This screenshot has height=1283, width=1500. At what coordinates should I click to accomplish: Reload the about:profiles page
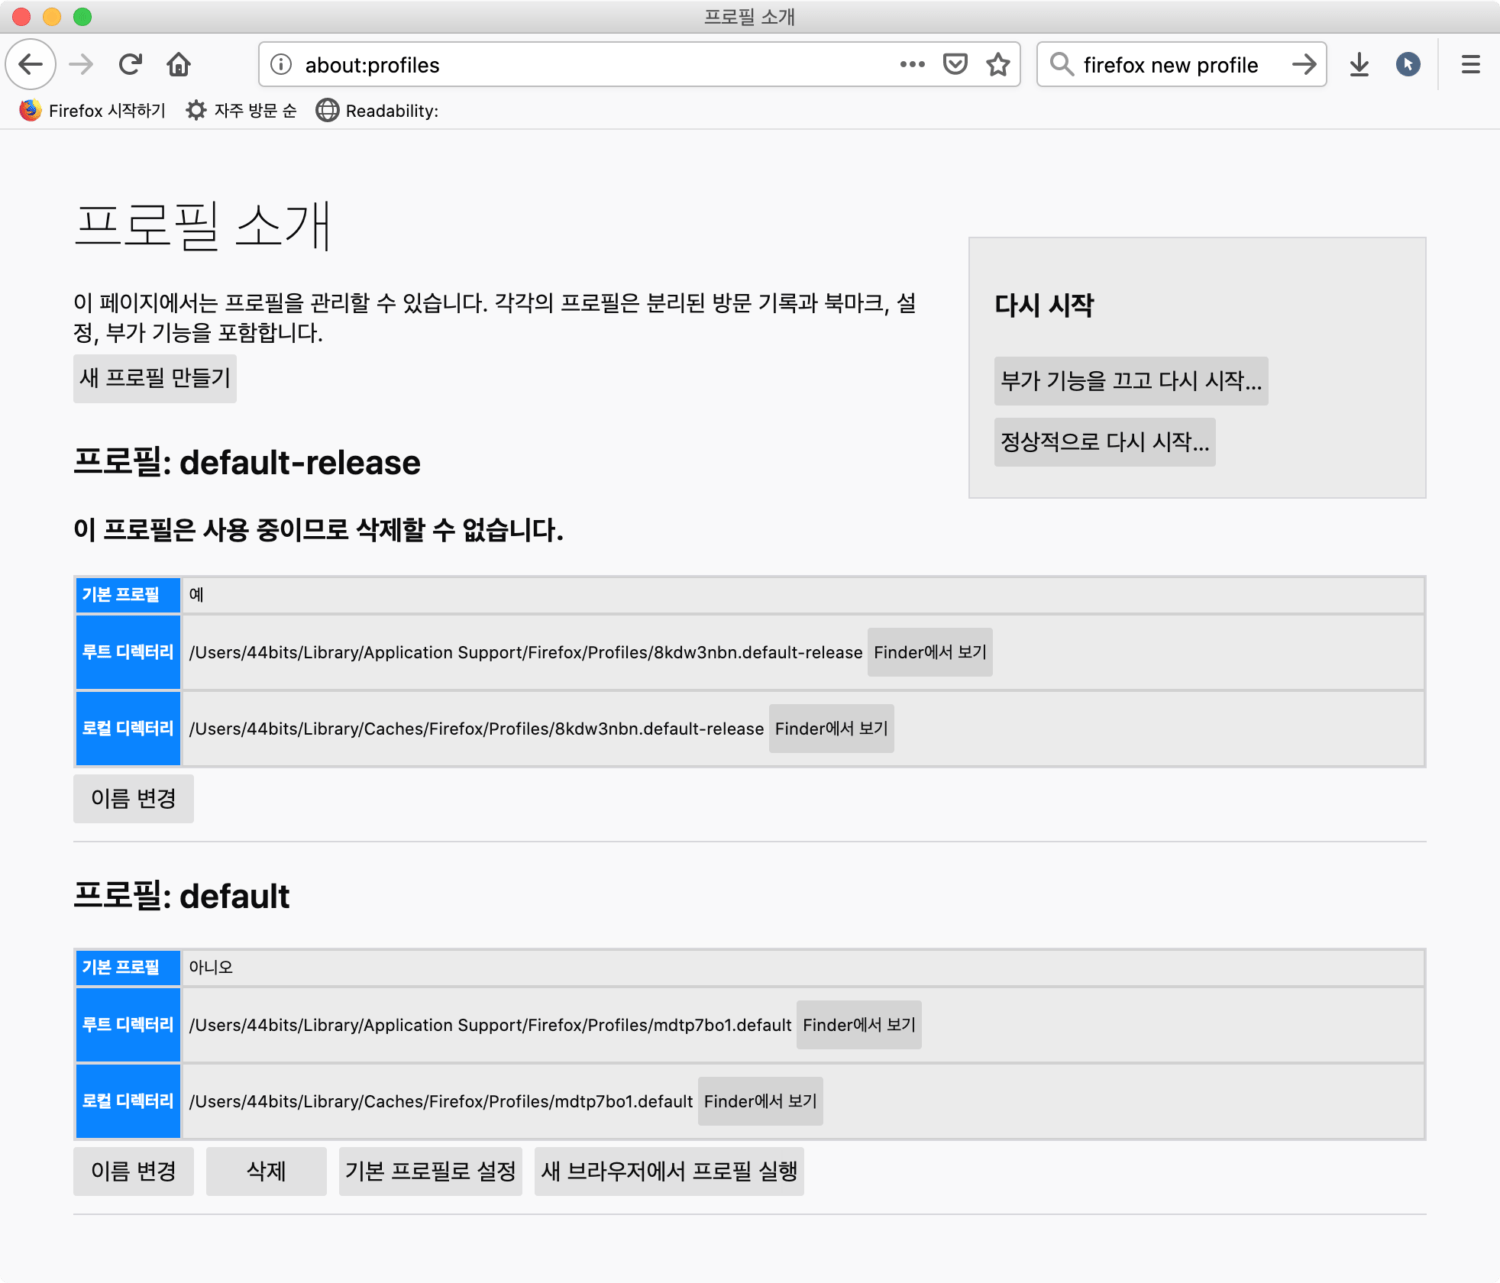(x=130, y=65)
